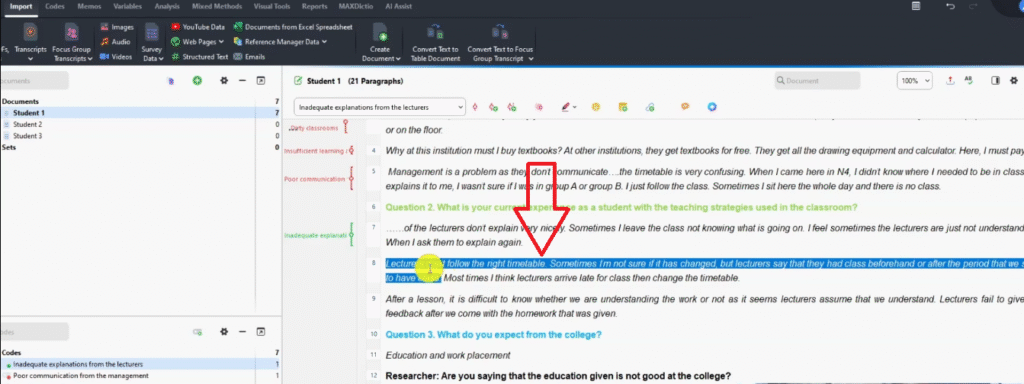Click the Documents root row

140,101
